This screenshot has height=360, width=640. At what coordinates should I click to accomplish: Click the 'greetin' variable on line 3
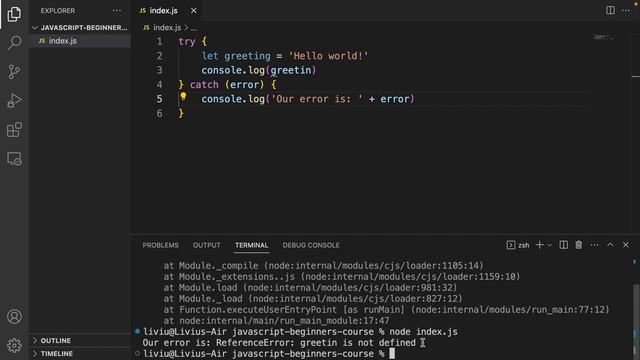(290, 70)
